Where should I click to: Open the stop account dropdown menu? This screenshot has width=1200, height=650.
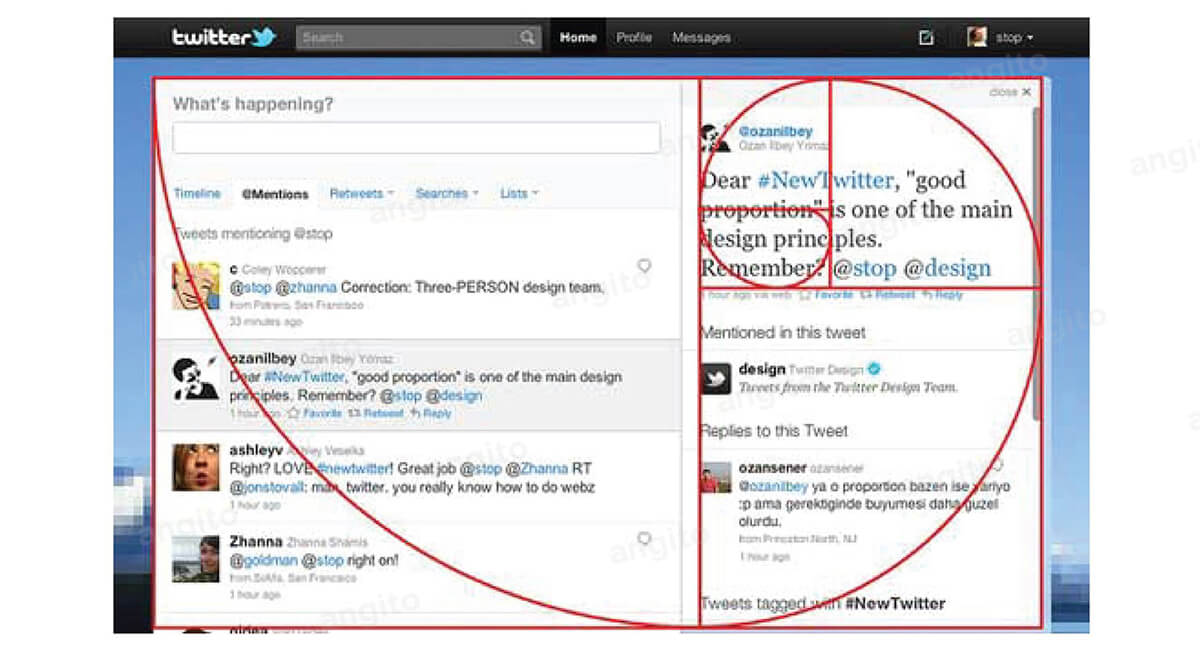click(x=1015, y=38)
